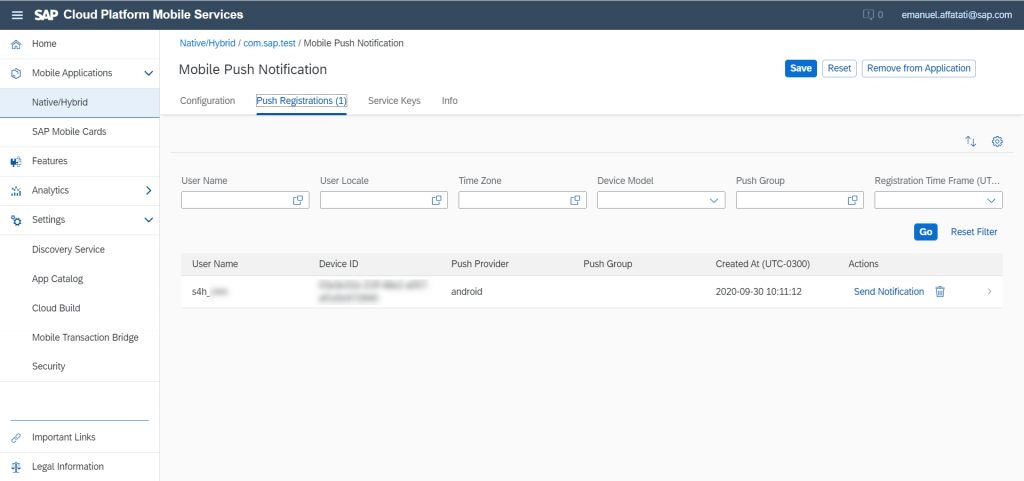Viewport: 1024px width, 481px height.
Task: Open the Info tab
Action: pos(449,101)
